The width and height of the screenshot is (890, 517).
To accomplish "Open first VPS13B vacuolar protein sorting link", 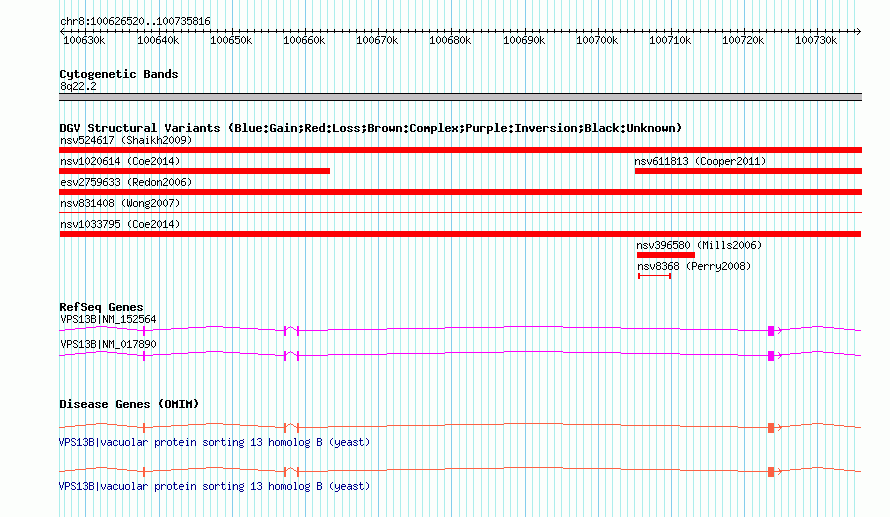I will coord(215,442).
